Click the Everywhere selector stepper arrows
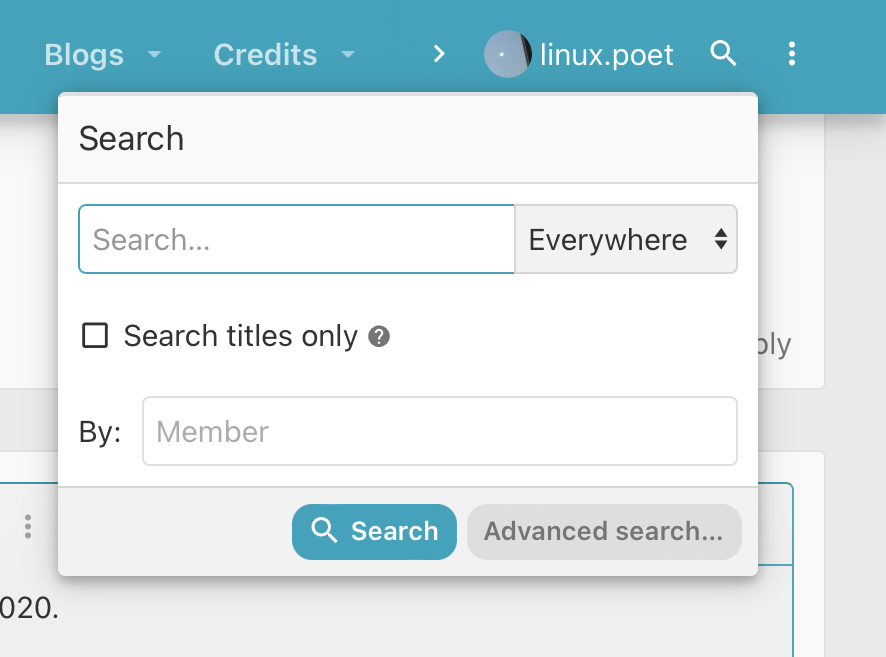Viewport: 886px width, 657px height. coord(720,239)
